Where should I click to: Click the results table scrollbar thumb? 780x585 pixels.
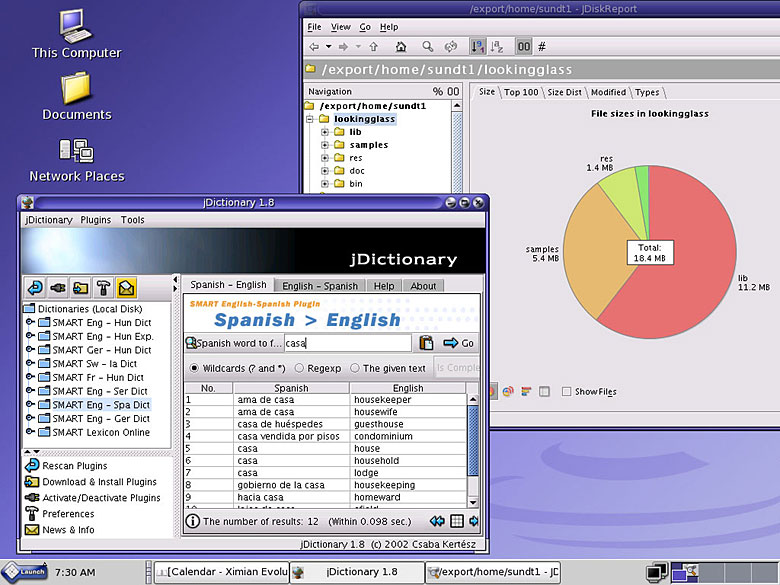pyautogui.click(x=473, y=440)
